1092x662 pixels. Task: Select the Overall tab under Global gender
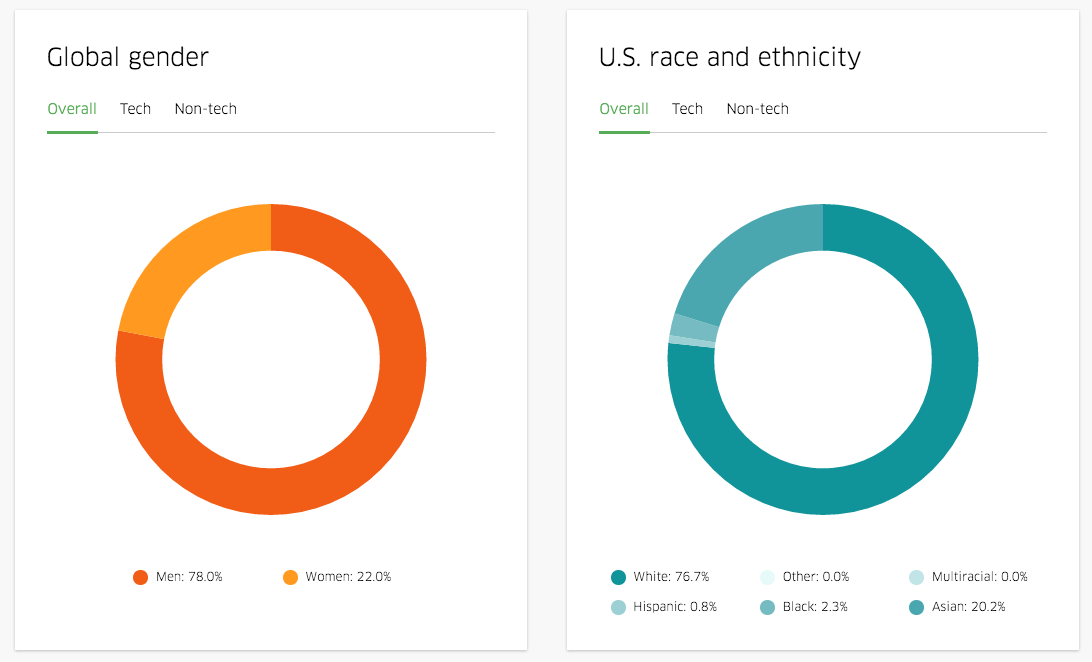tap(72, 109)
